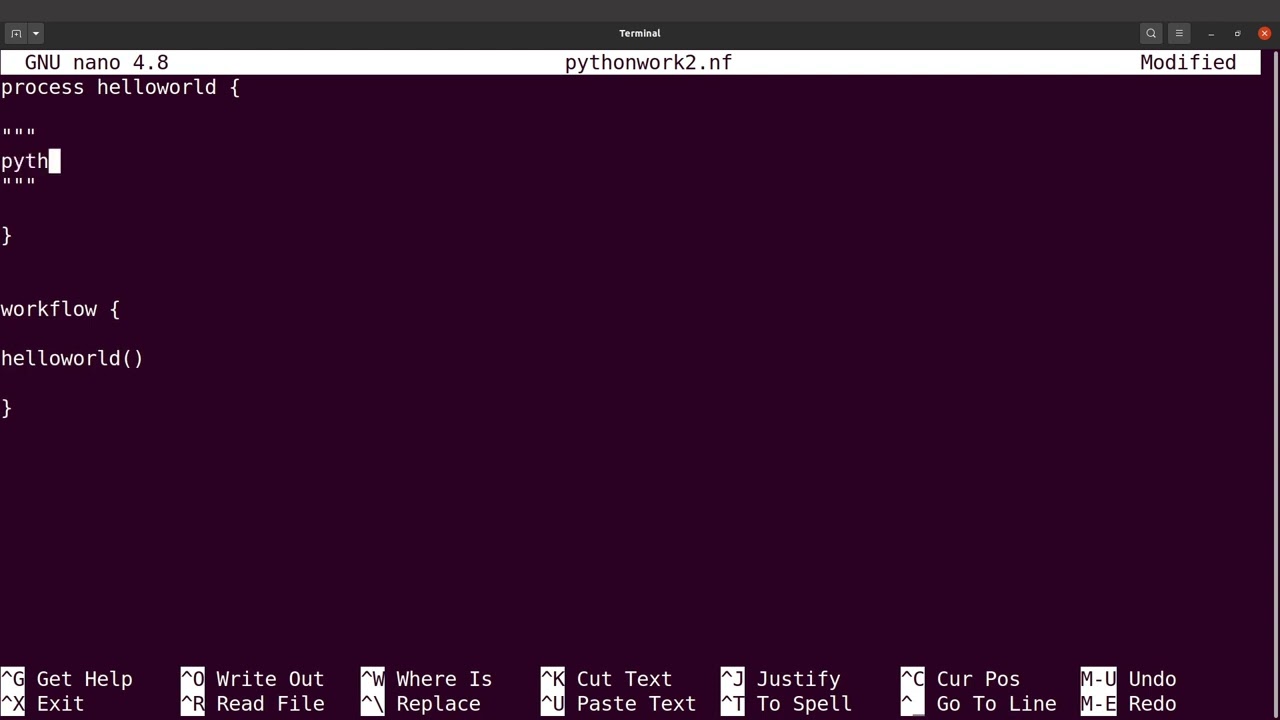1280x720 pixels.
Task: Click the ^G Get Help shortcut
Action: (66, 679)
